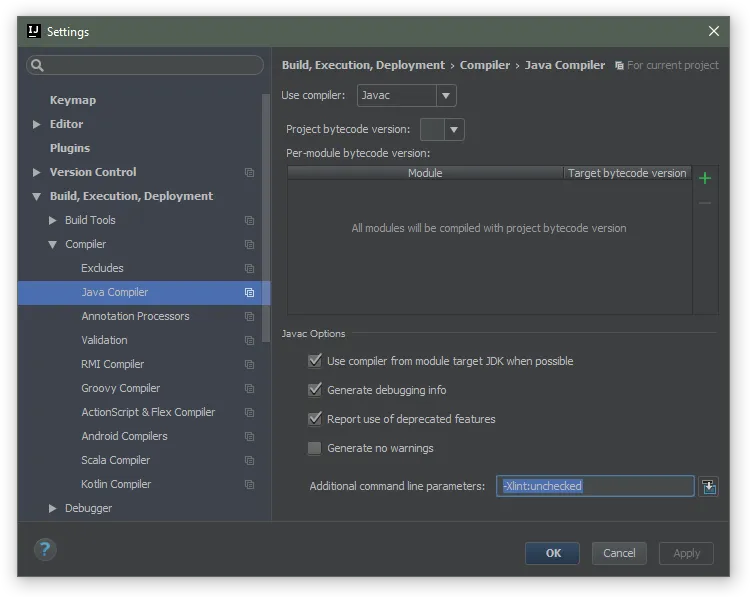The height and width of the screenshot is (597, 750).
Task: Open RMI Compiler settings page
Action: pos(112,364)
